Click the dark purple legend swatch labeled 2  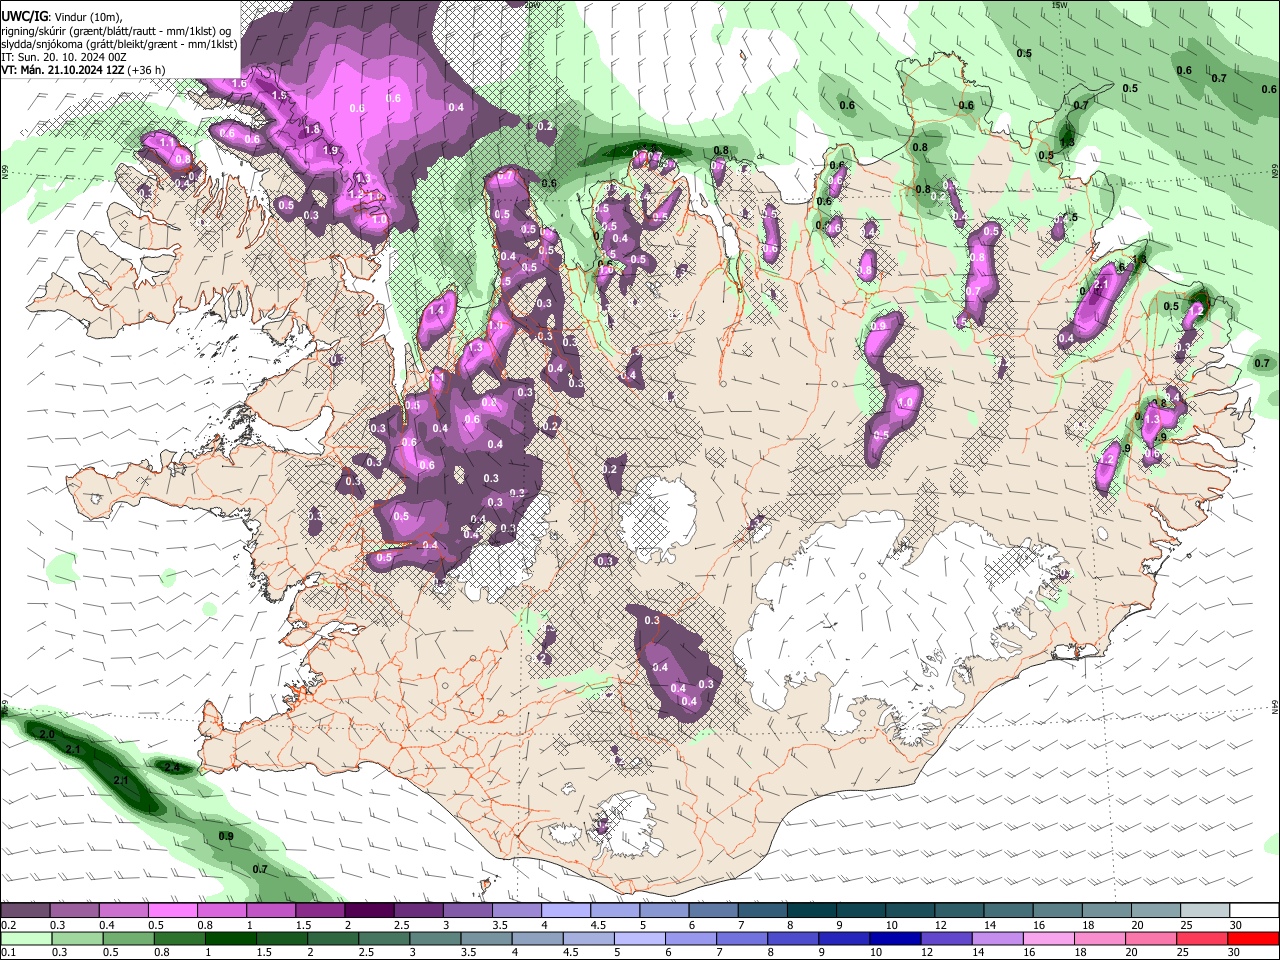pyautogui.click(x=369, y=911)
